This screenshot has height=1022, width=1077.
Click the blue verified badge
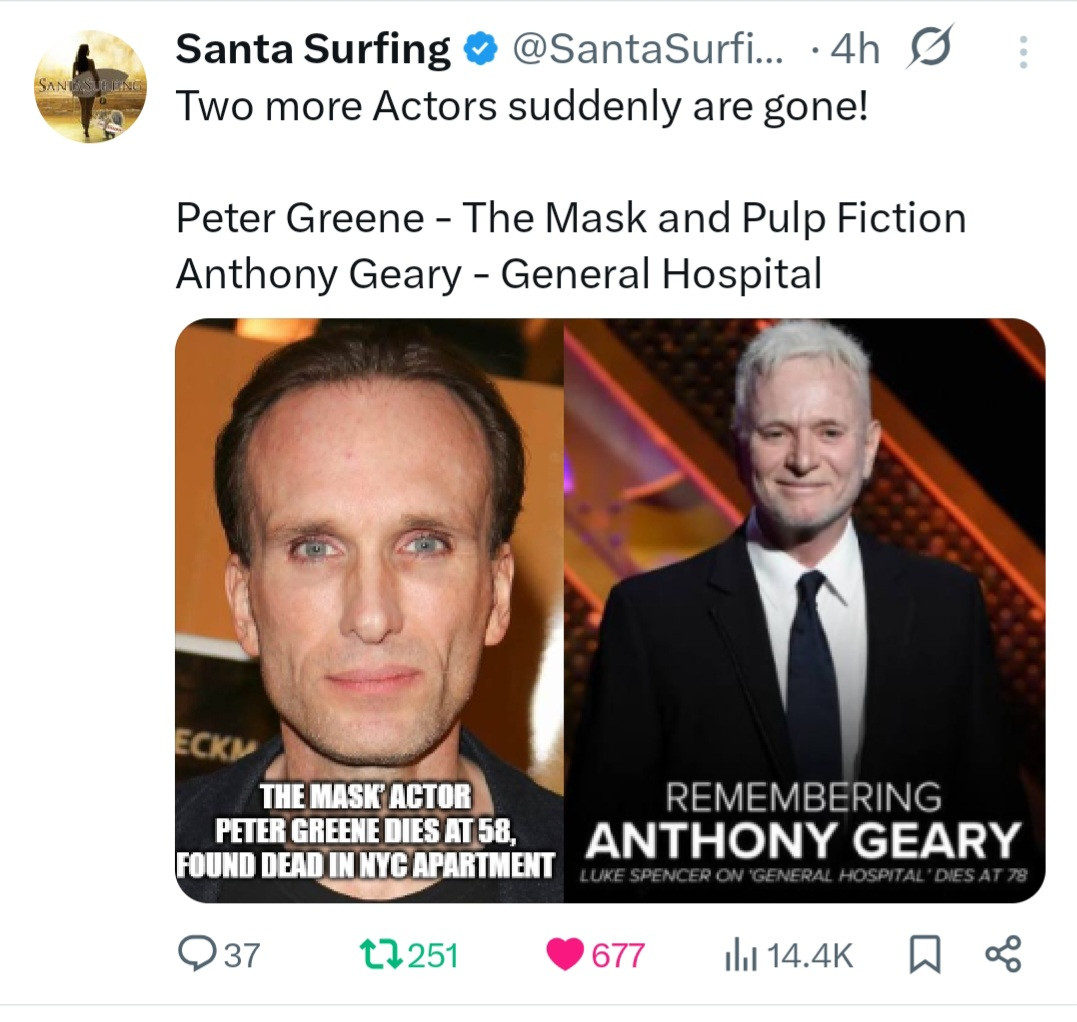click(483, 50)
